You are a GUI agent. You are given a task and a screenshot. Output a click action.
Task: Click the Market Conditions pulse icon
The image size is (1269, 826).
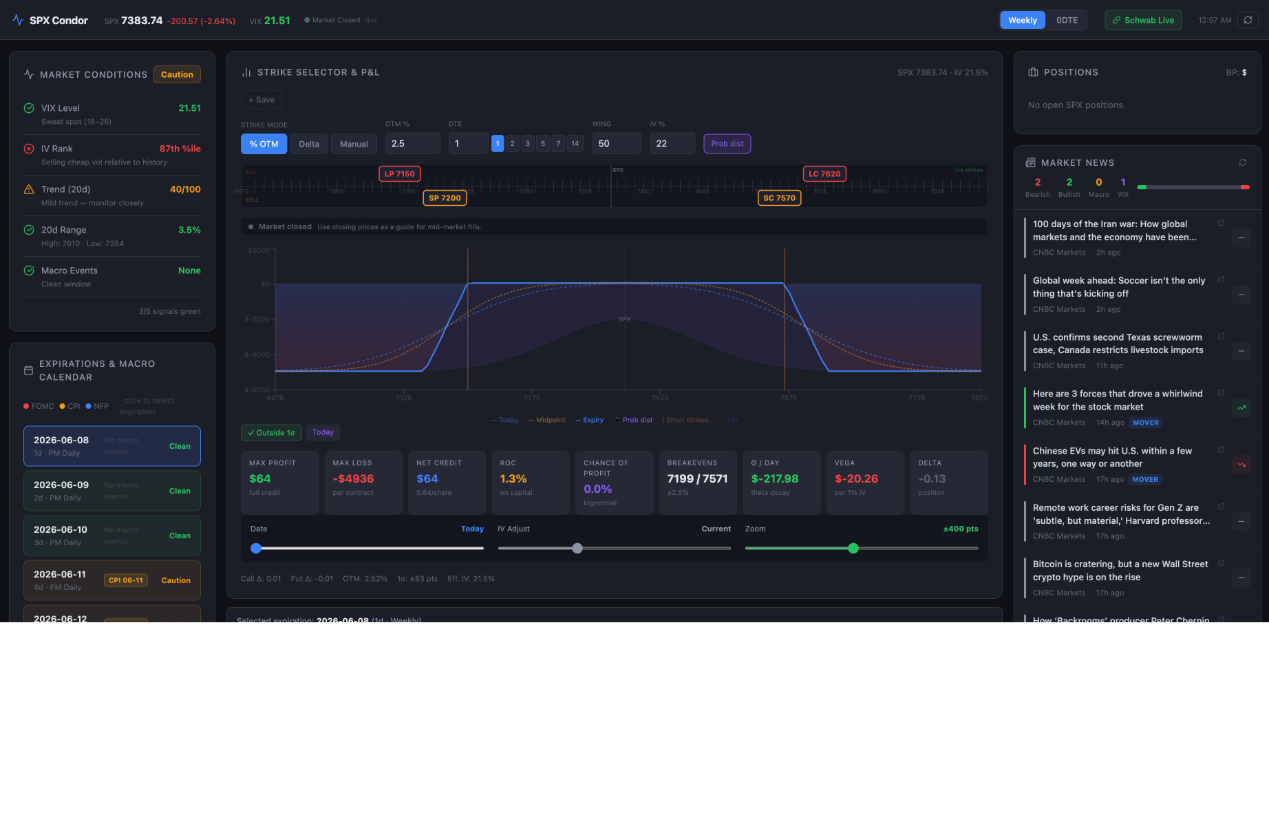[29, 74]
